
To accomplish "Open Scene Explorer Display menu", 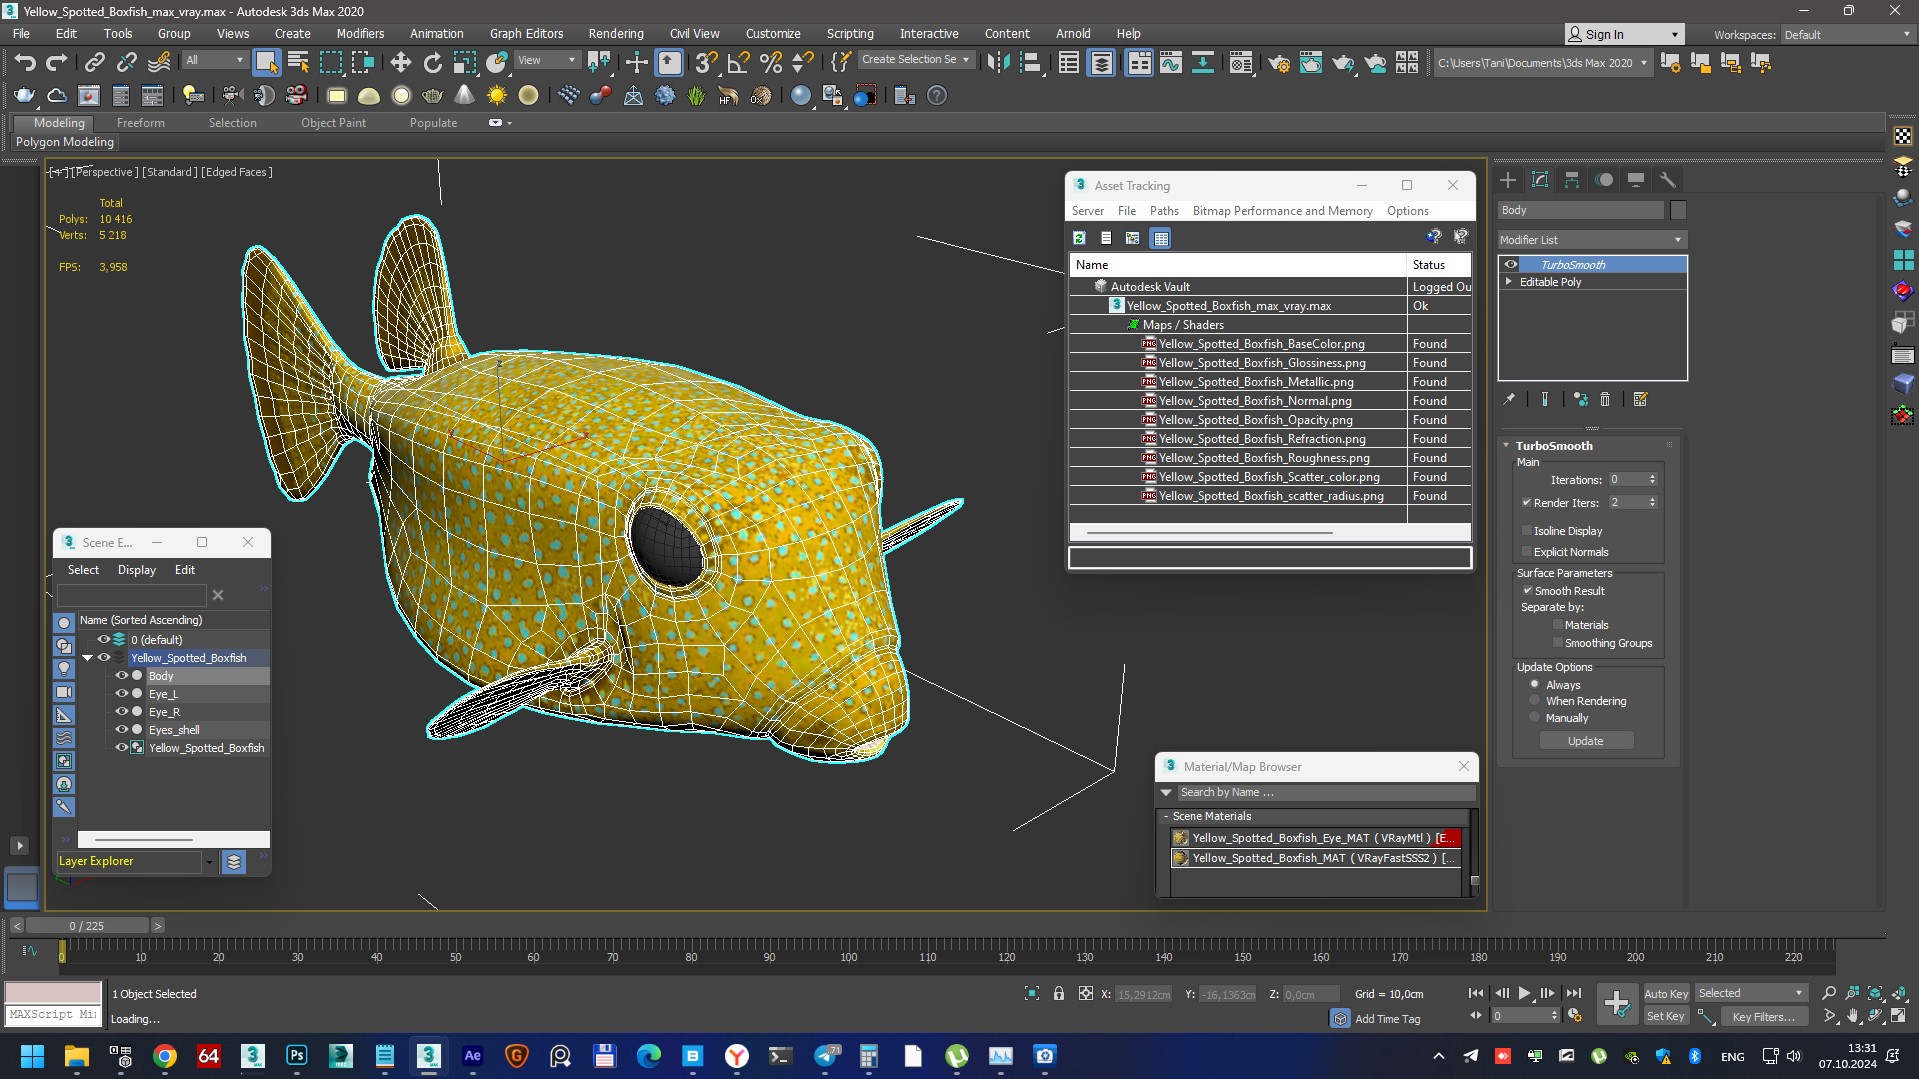I will pos(137,570).
